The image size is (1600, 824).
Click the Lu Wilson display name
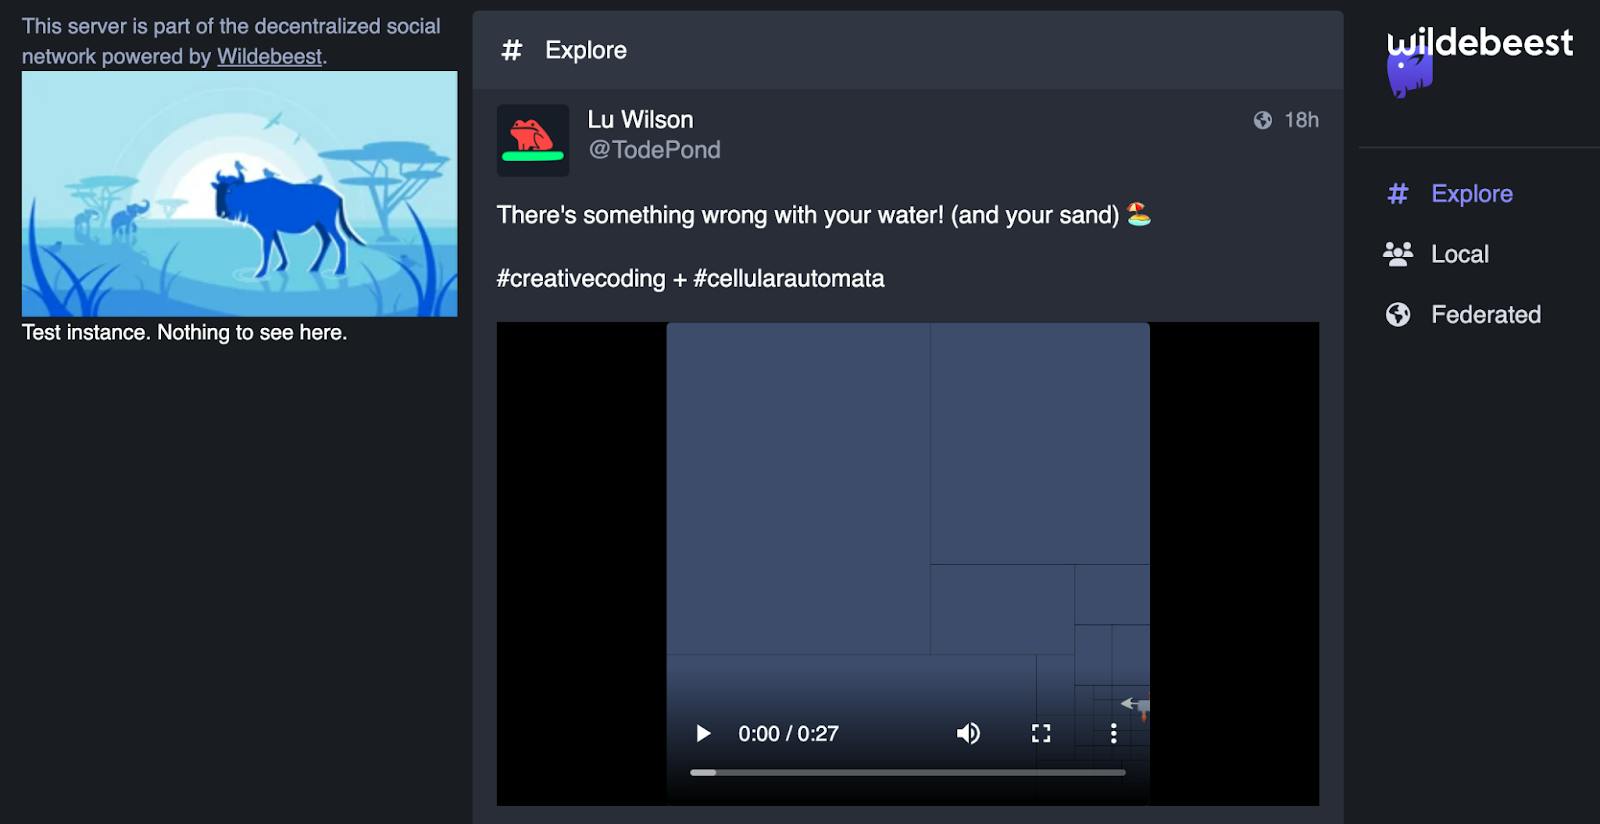[640, 120]
